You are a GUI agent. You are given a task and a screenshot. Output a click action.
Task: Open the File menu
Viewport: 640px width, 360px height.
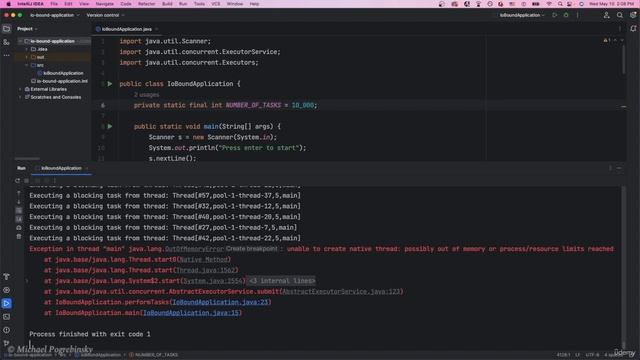click(x=54, y=4)
